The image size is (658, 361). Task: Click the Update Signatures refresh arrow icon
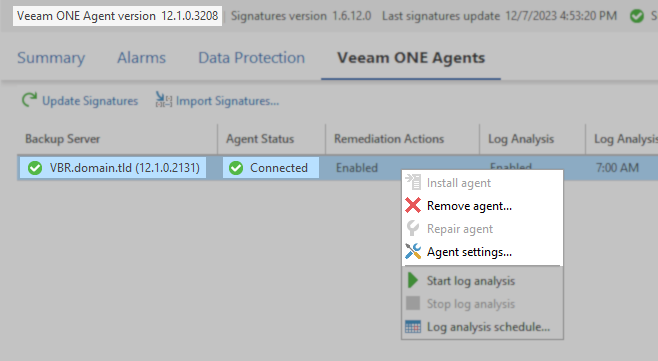pos(29,100)
